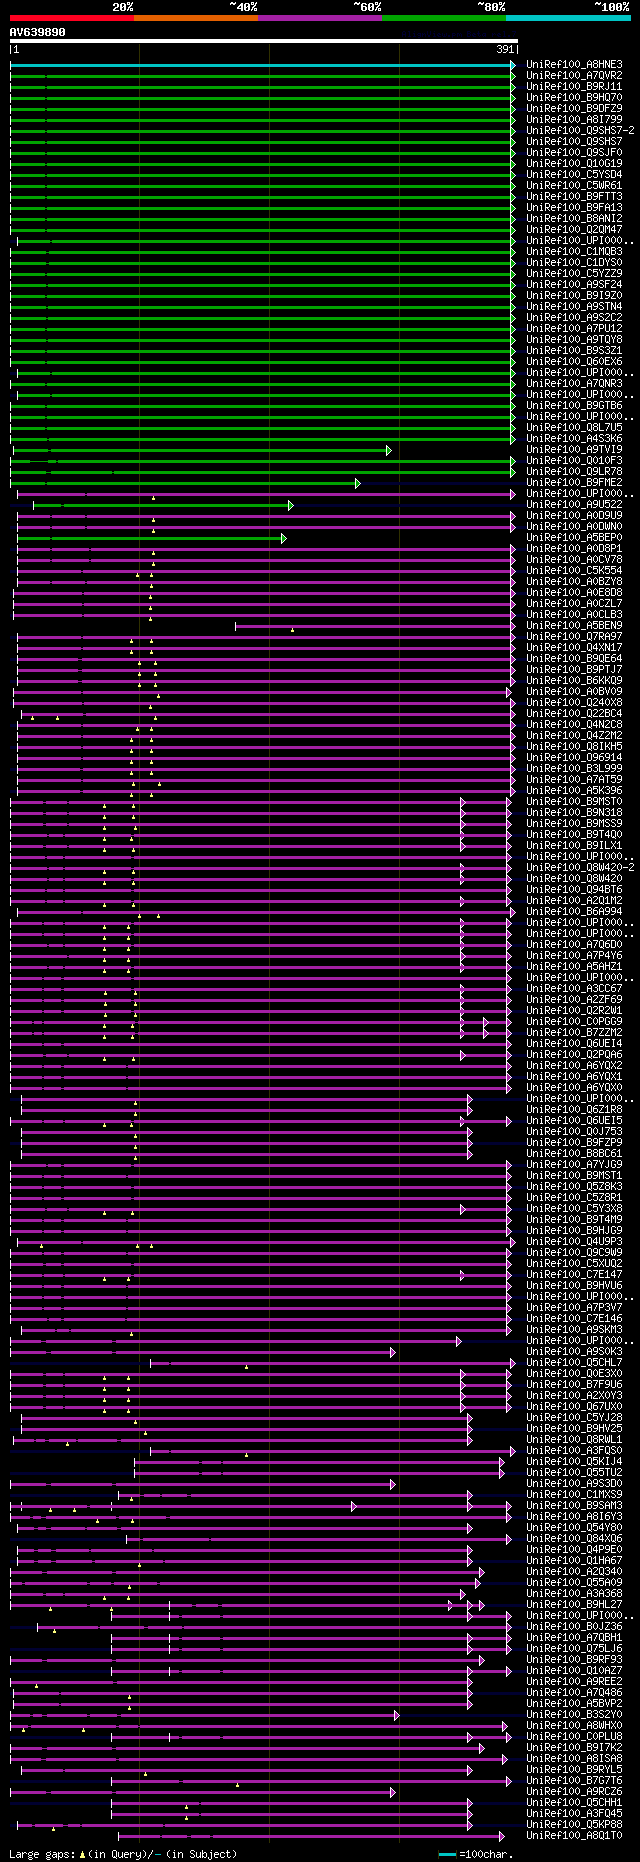The width and height of the screenshot is (640, 1862).
Task: Select label UniRef100_B9MST0
Action: coord(574,802)
